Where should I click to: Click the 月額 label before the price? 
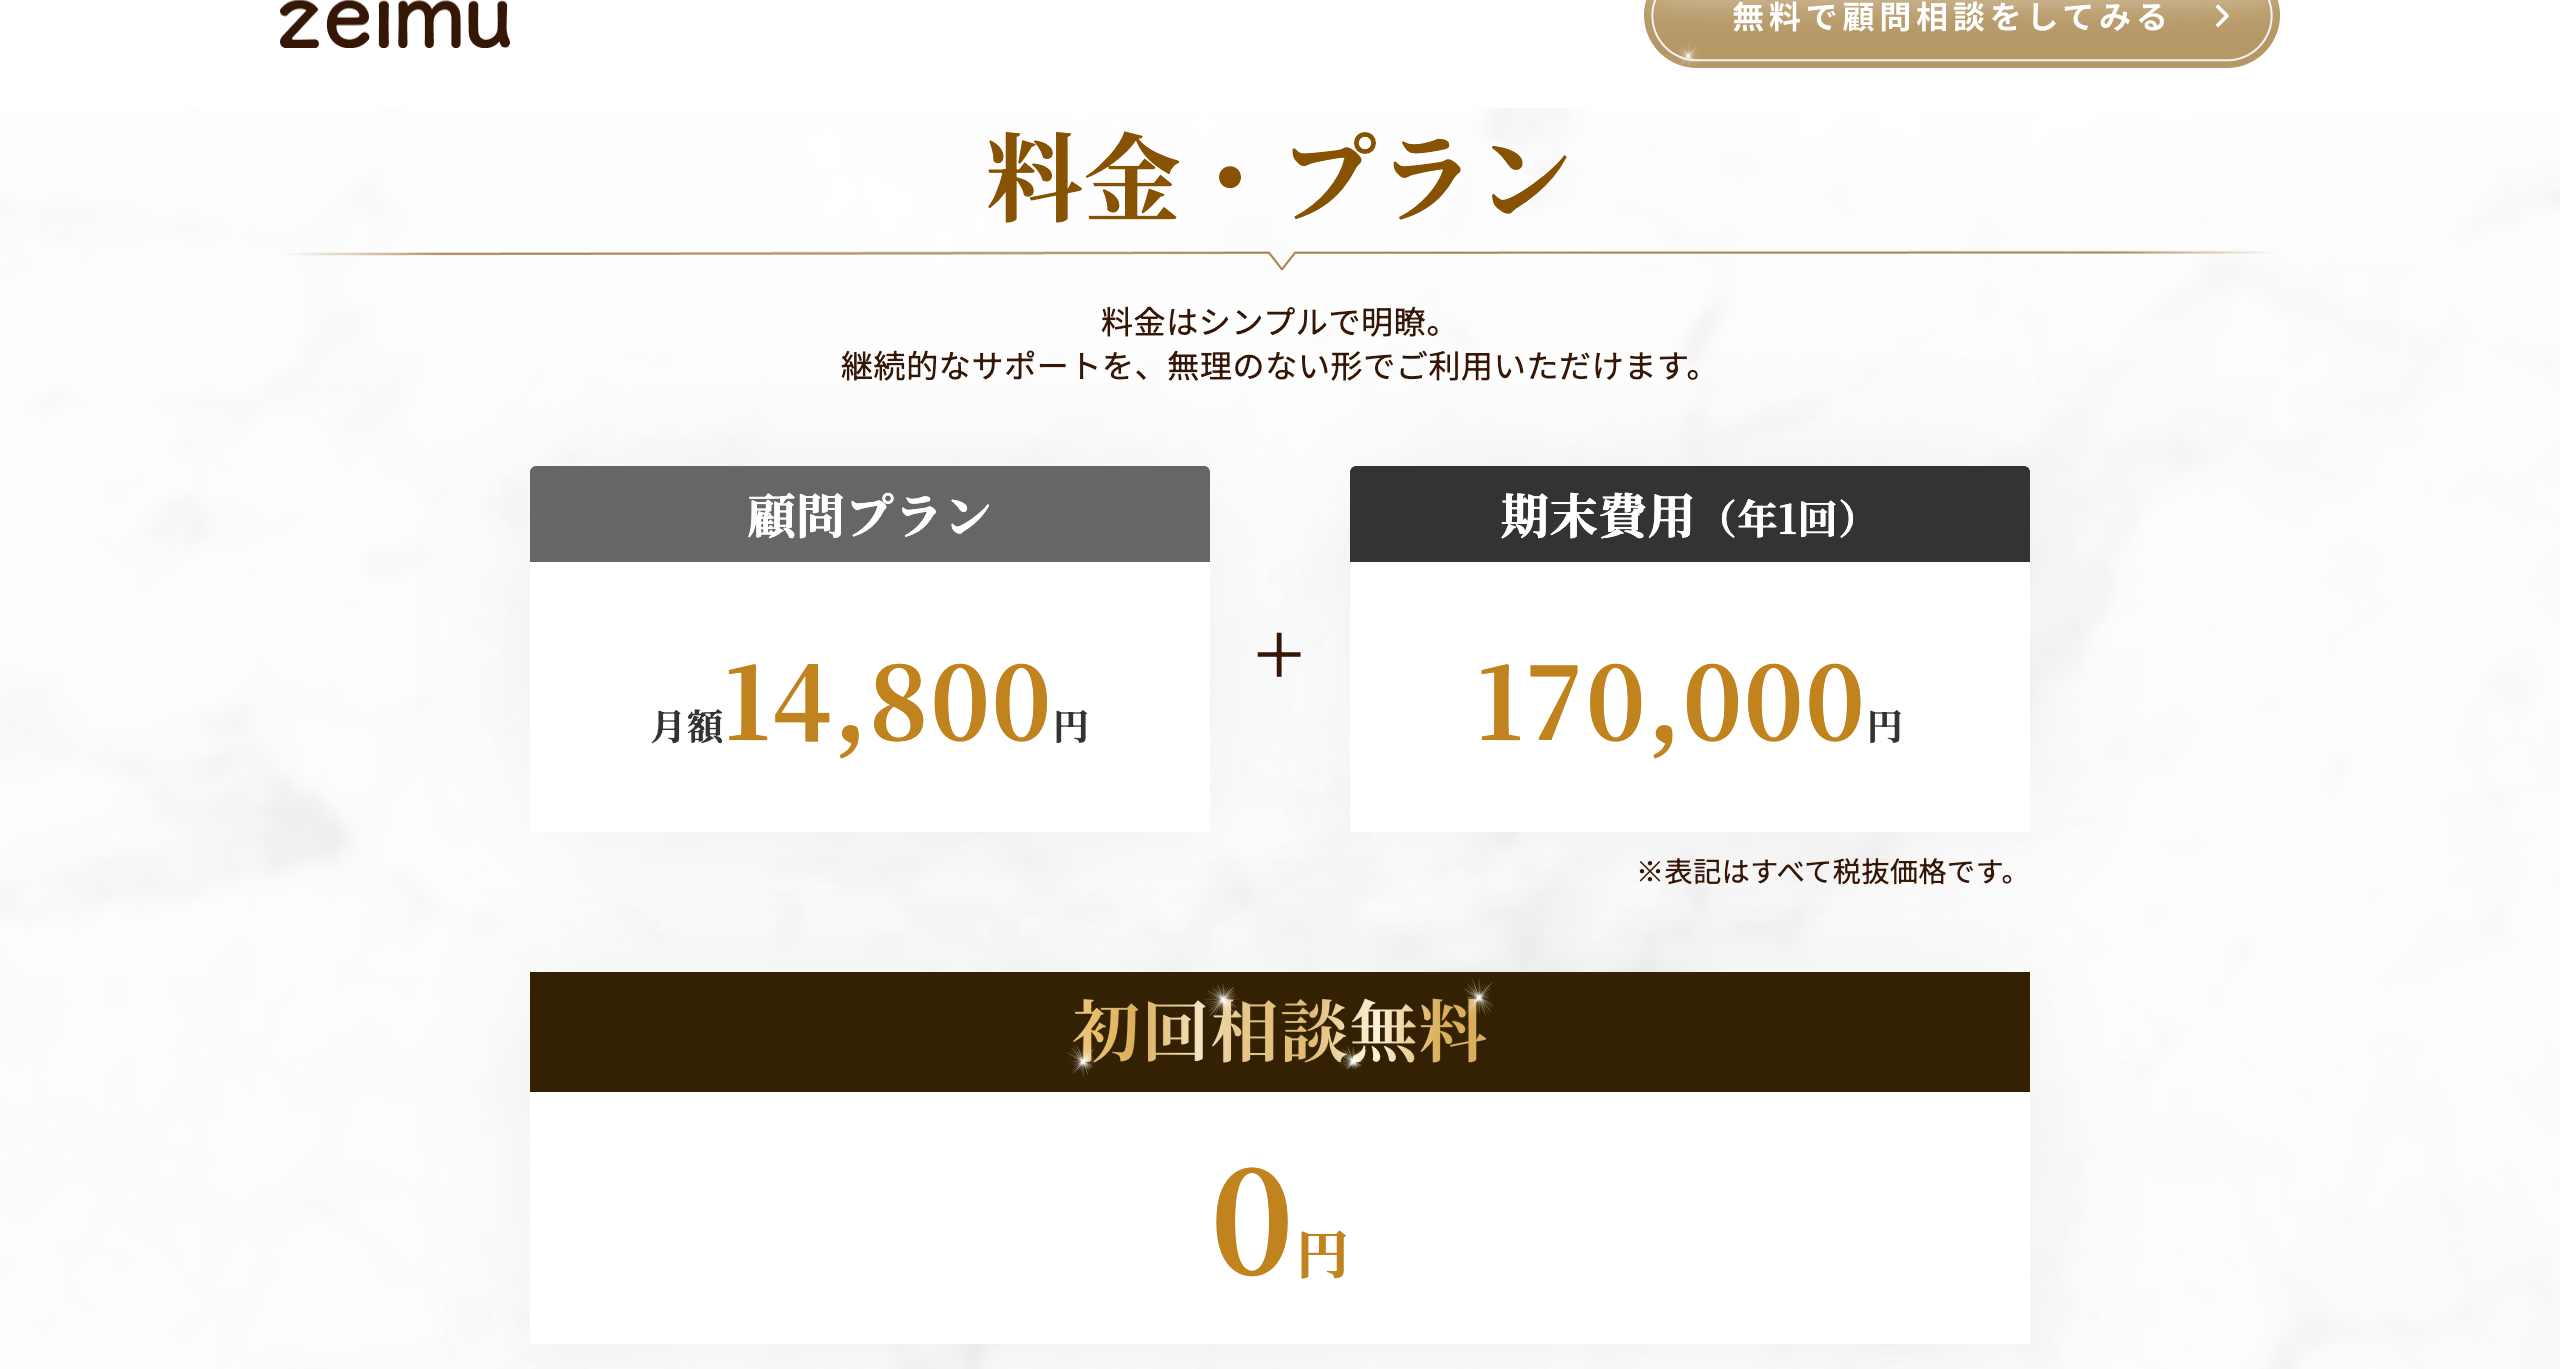point(686,726)
